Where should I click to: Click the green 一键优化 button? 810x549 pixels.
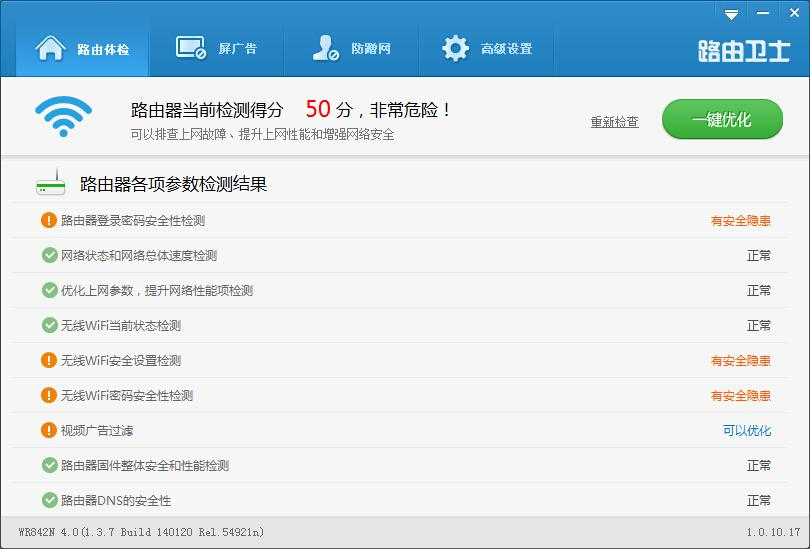pyautogui.click(x=722, y=119)
